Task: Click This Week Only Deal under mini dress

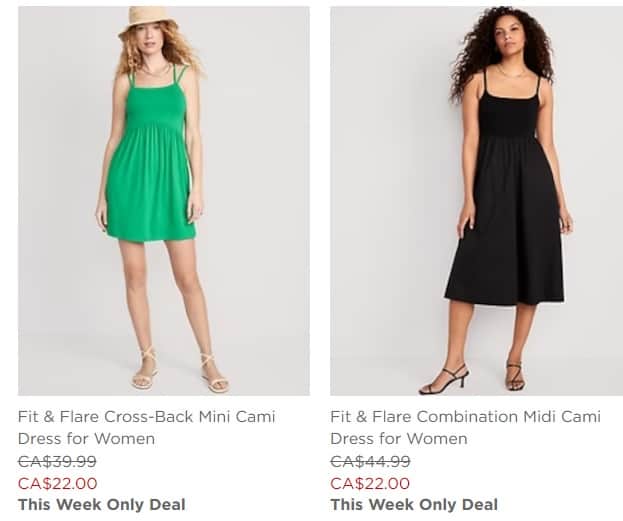Action: (x=101, y=504)
